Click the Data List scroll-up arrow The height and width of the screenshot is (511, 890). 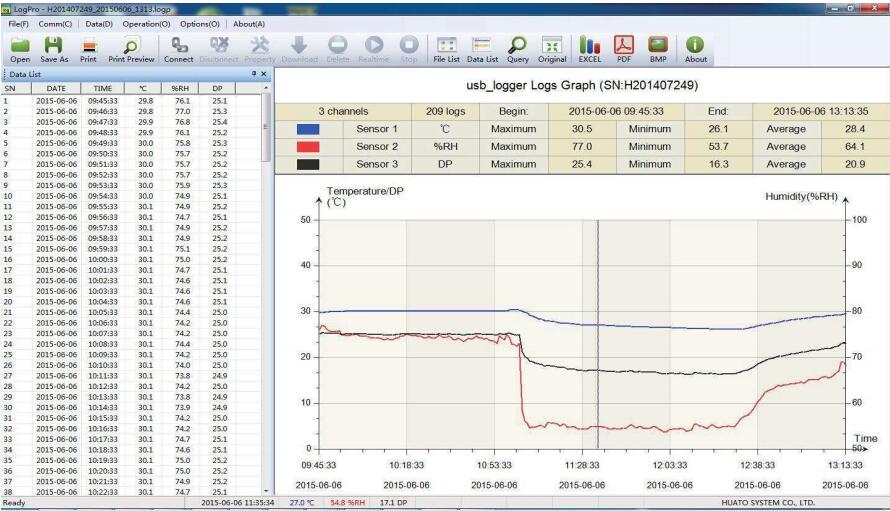point(266,89)
